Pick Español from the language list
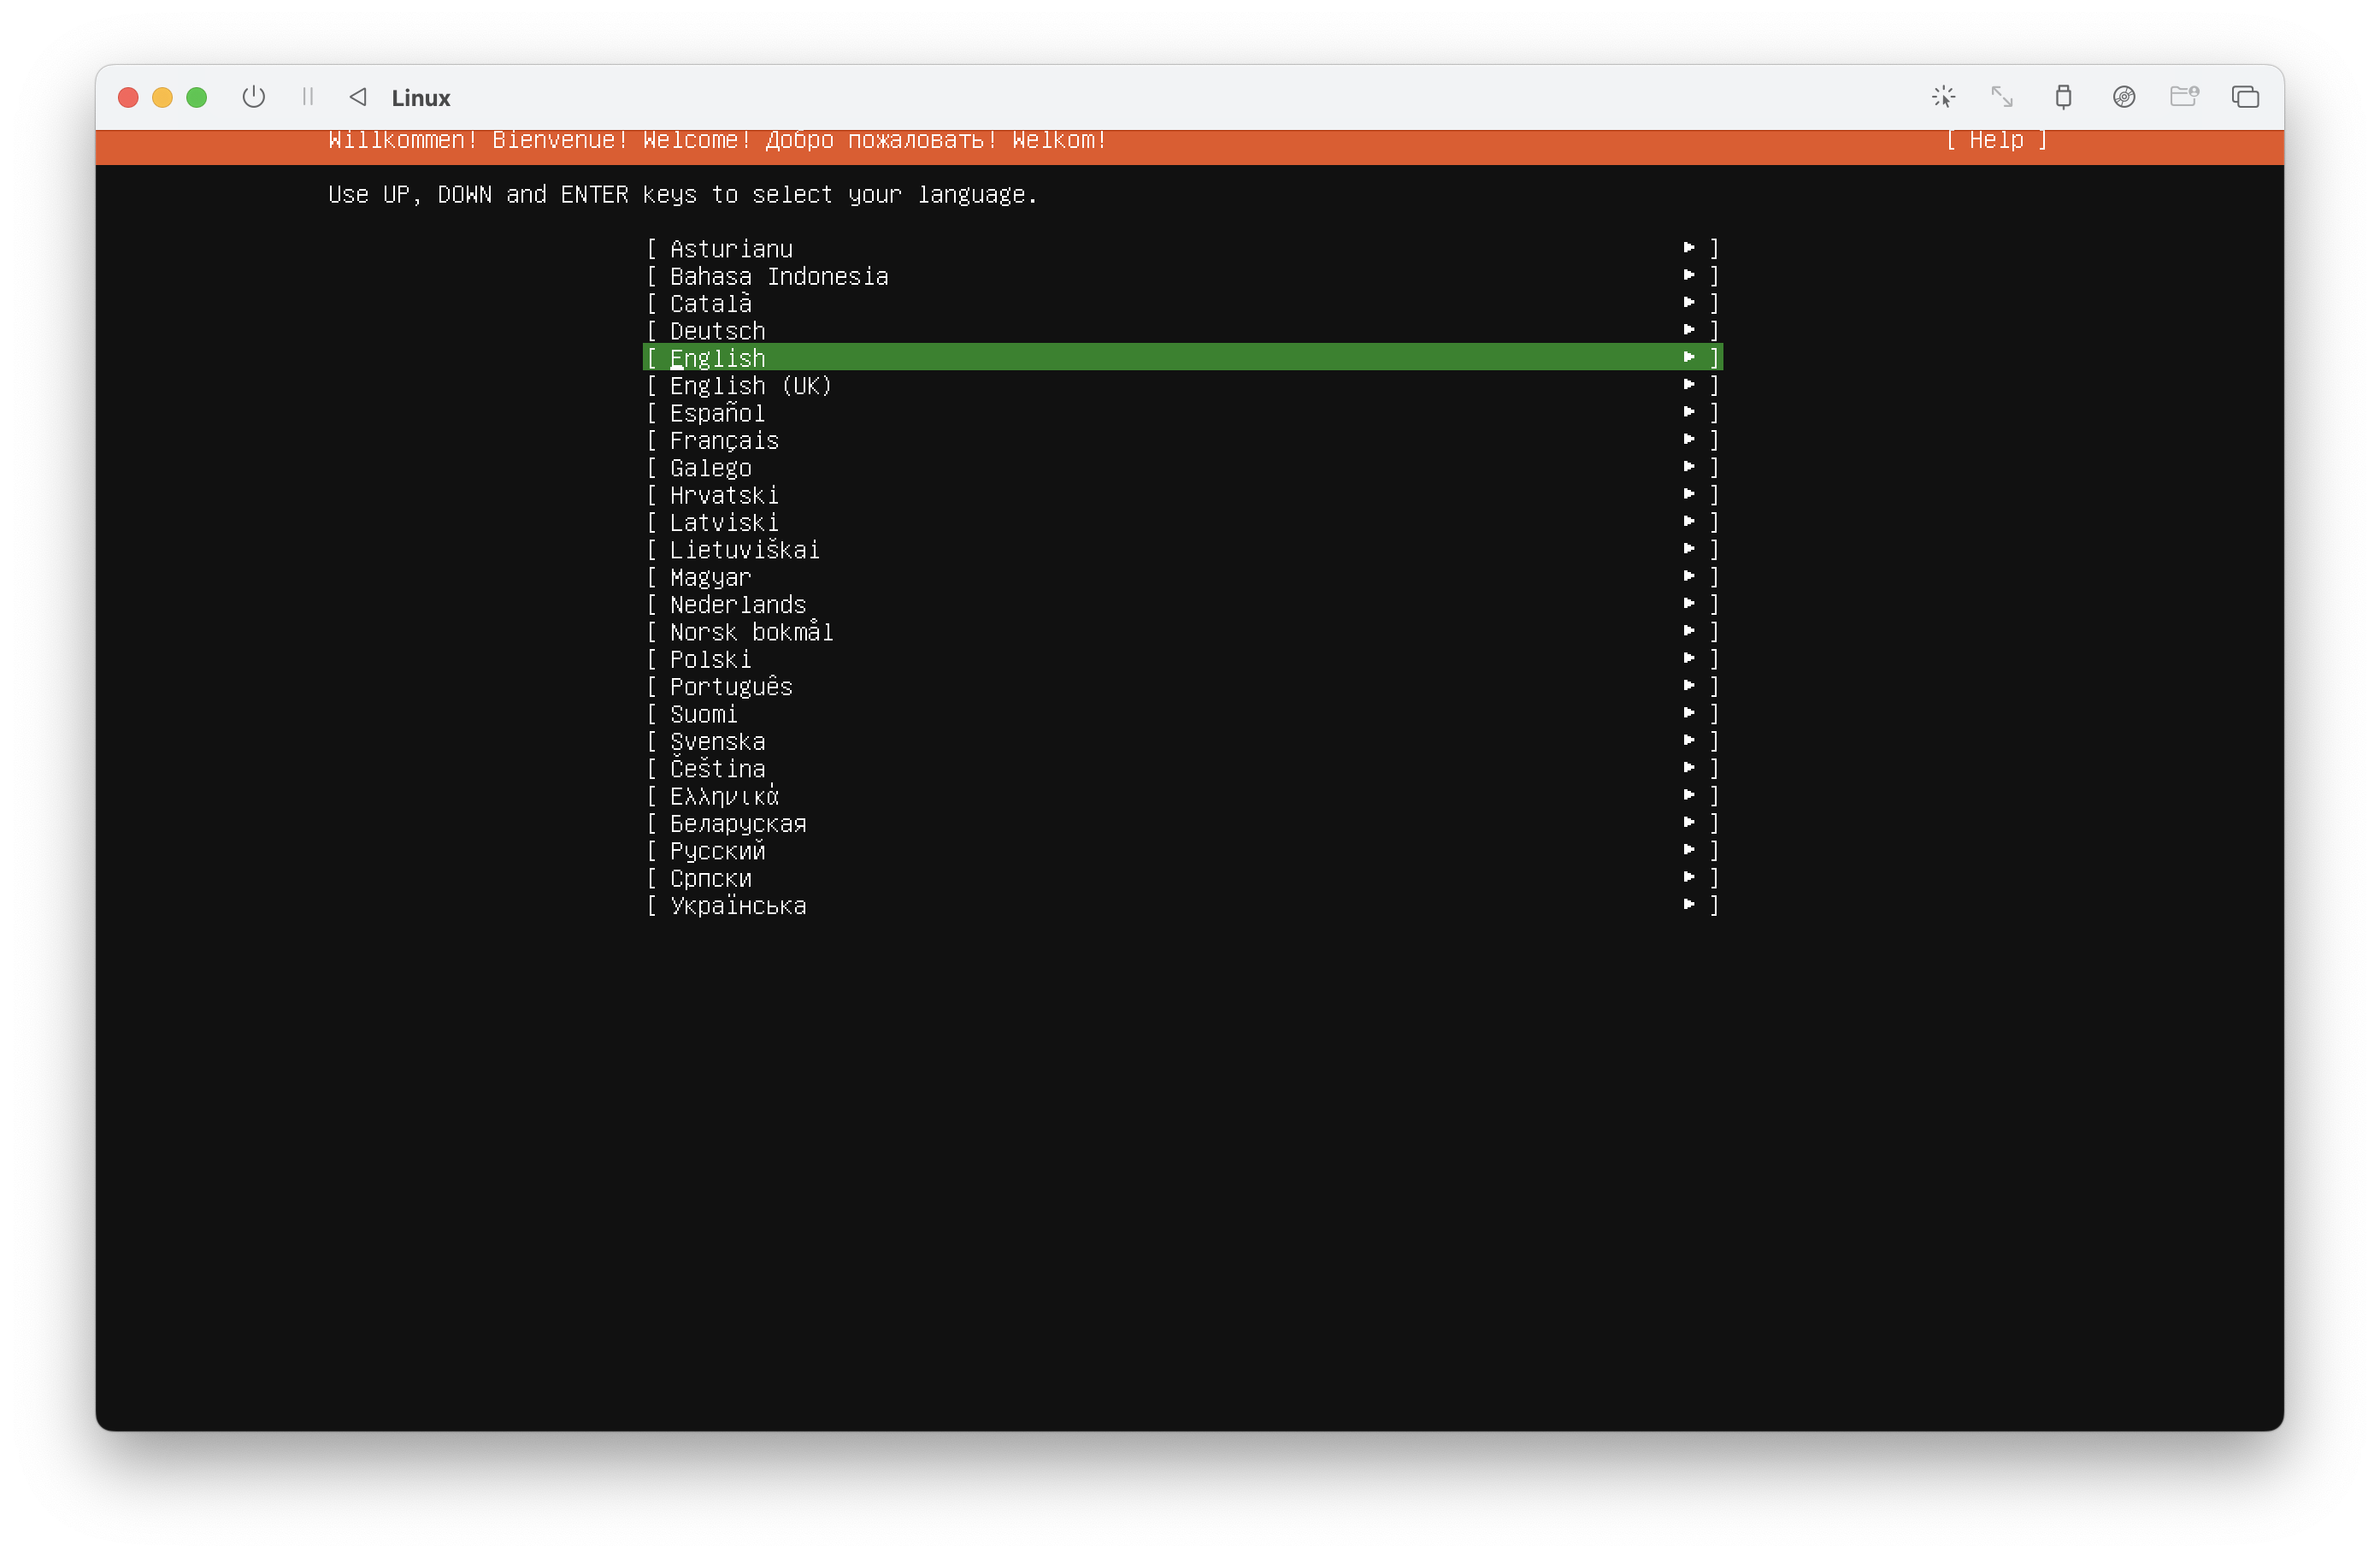2380x1558 pixels. pyautogui.click(x=717, y=413)
